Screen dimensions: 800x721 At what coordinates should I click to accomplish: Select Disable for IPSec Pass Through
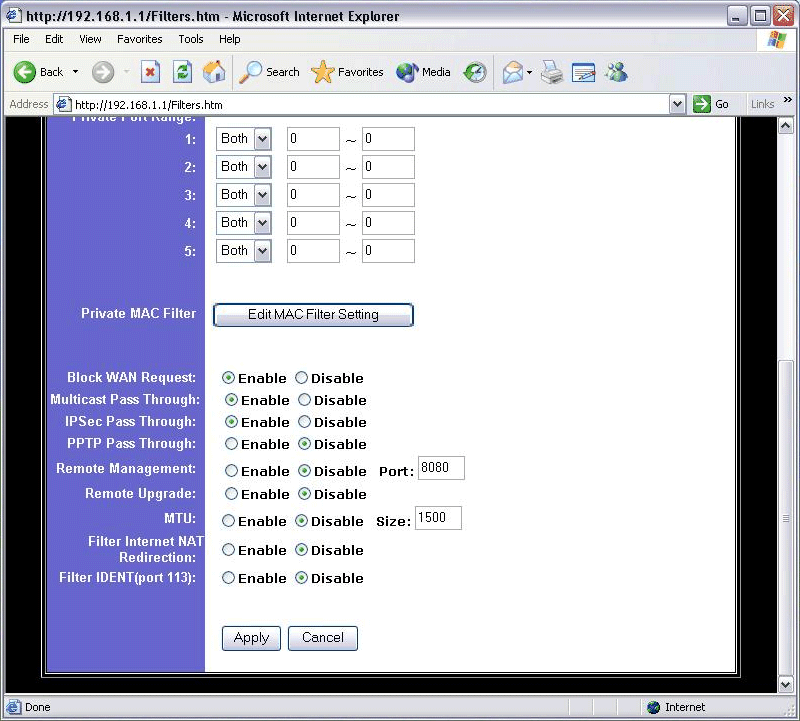[305, 421]
